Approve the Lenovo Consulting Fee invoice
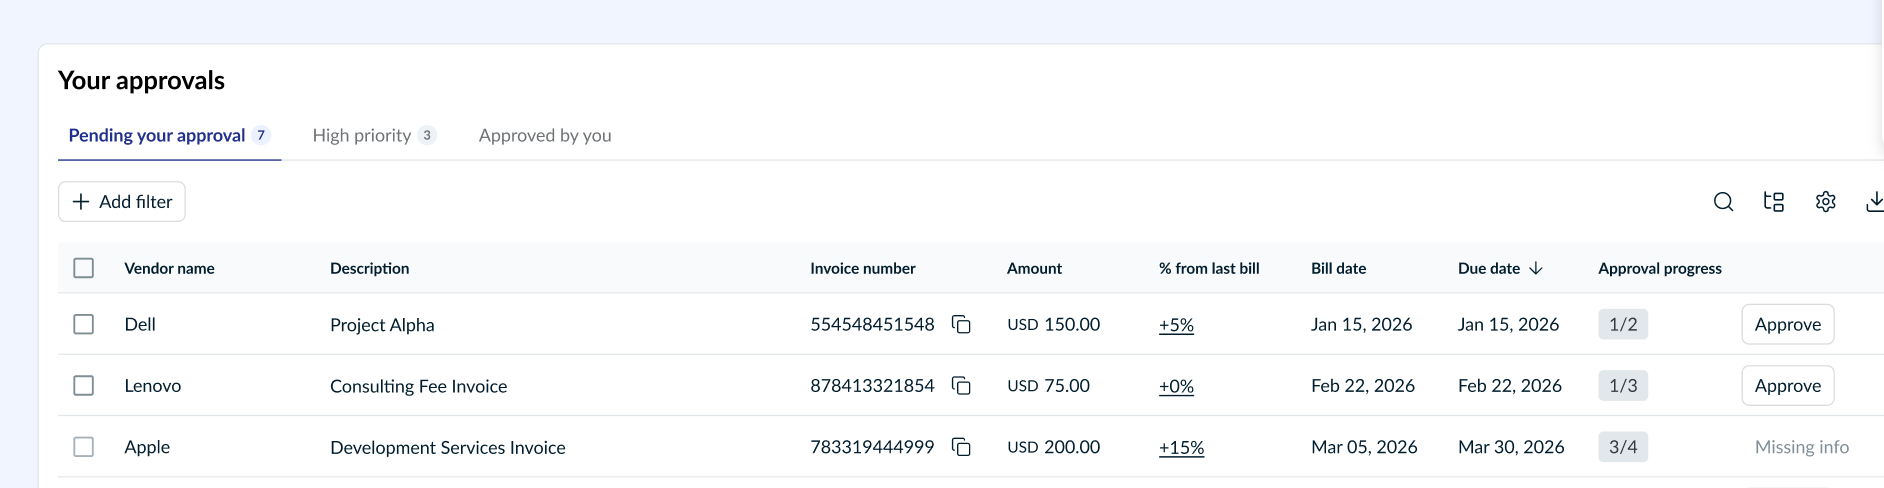The image size is (1884, 488). [x=1788, y=386]
